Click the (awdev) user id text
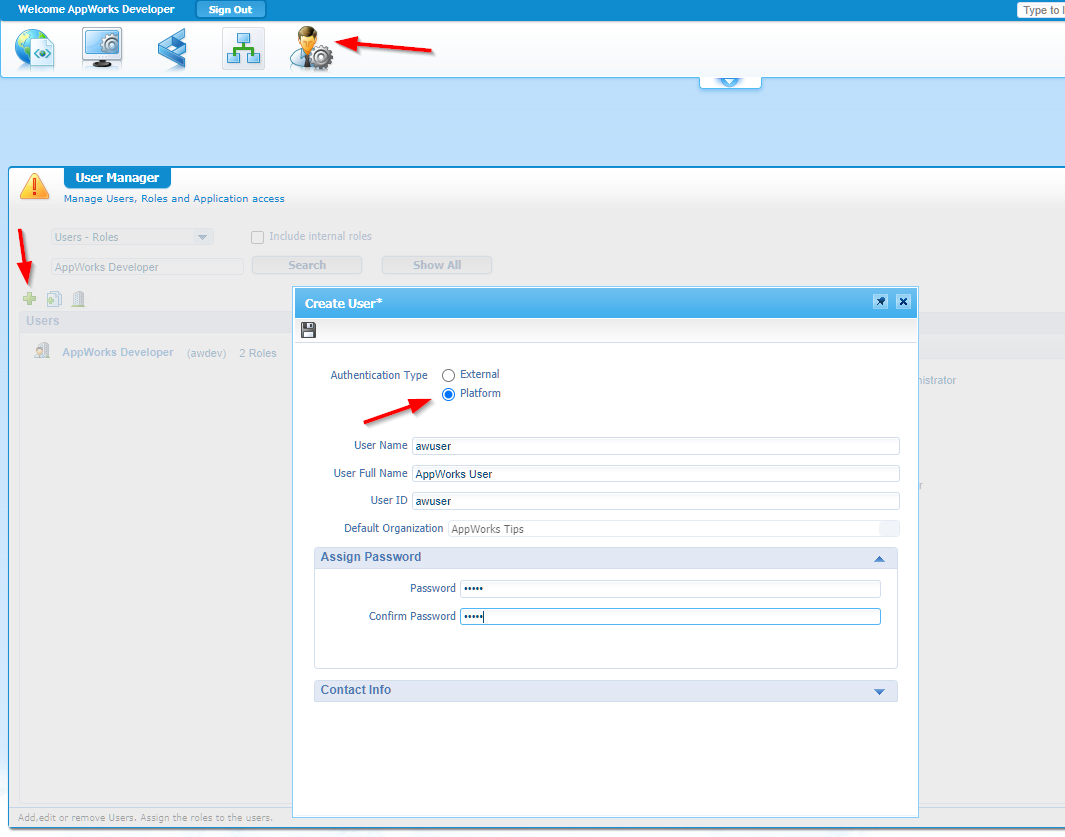1065x837 pixels. tap(206, 353)
